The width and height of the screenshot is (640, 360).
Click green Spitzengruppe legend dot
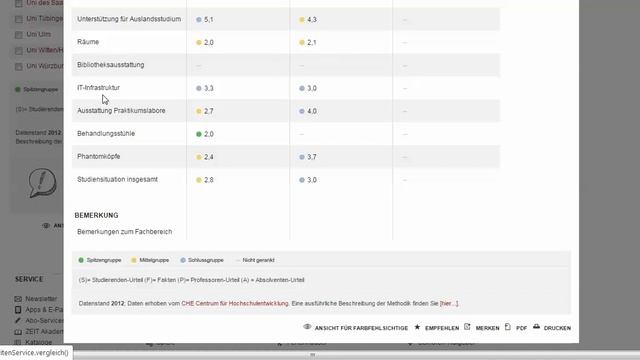81,260
